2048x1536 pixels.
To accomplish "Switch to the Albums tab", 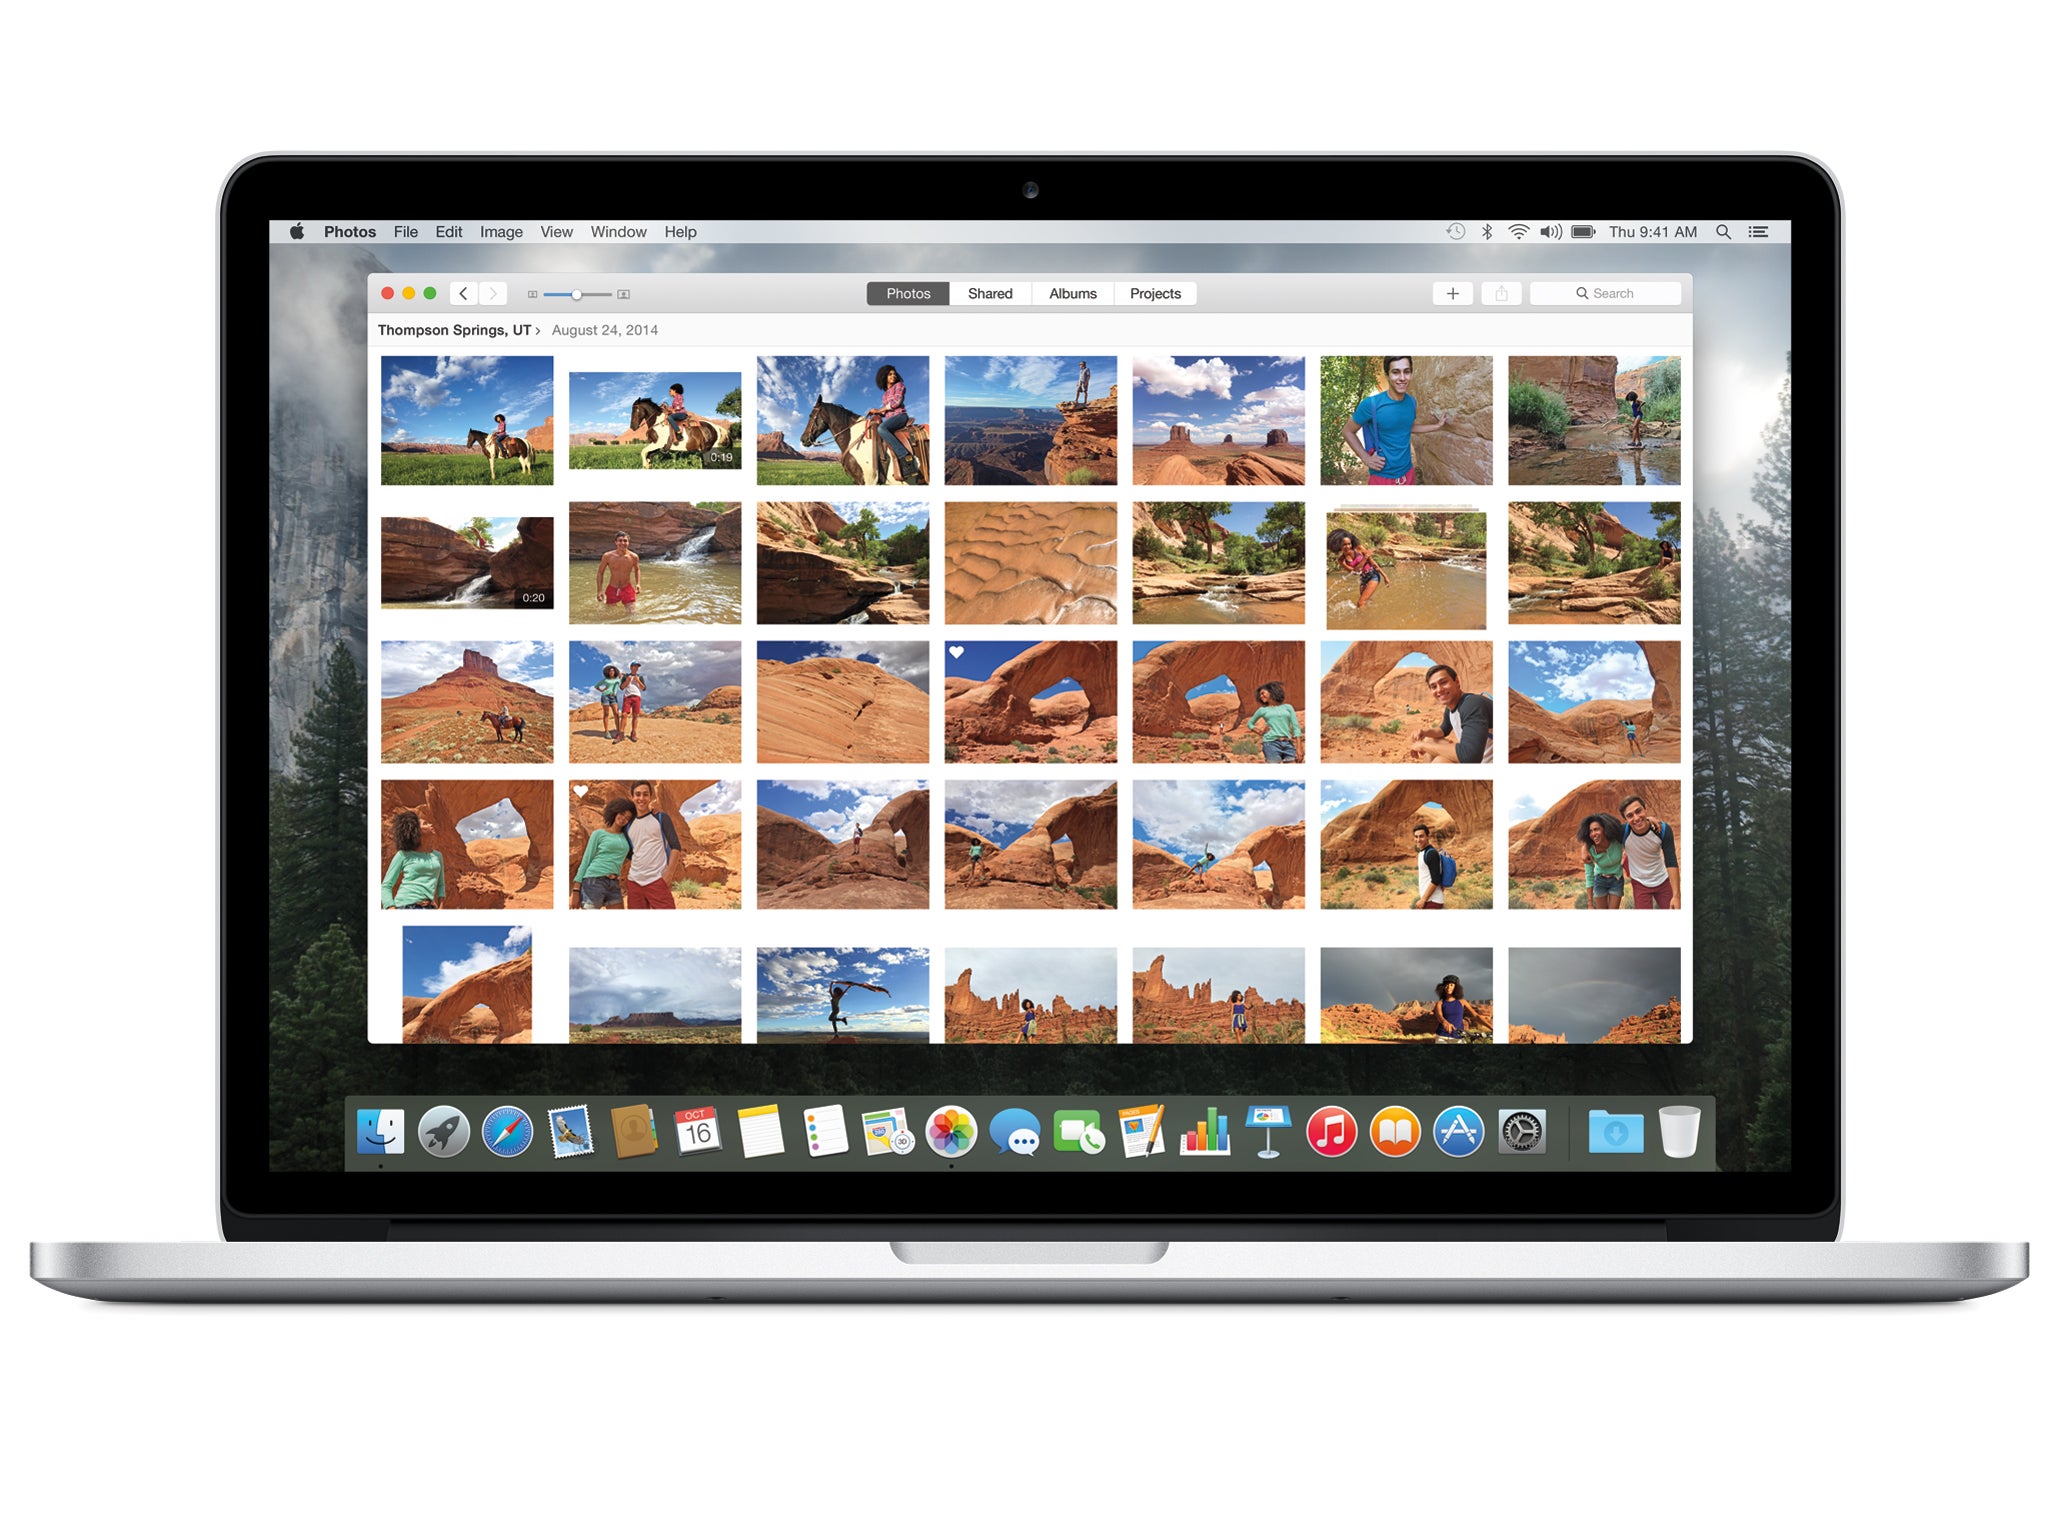I will pyautogui.click(x=1071, y=294).
